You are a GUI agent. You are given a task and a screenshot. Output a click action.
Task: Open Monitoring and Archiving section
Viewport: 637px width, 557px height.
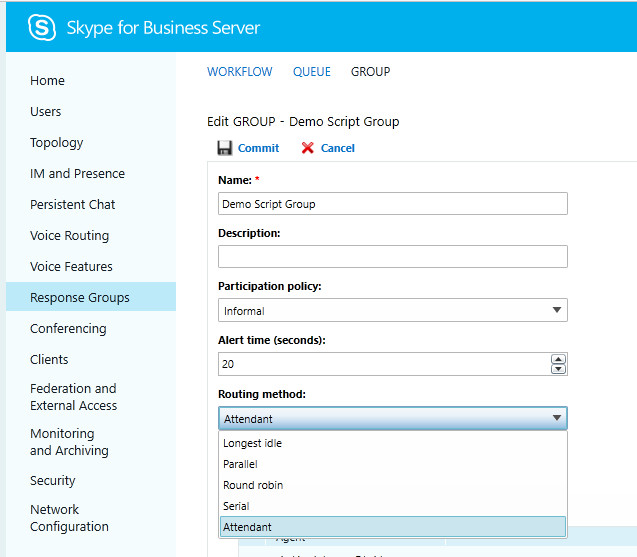click(69, 442)
